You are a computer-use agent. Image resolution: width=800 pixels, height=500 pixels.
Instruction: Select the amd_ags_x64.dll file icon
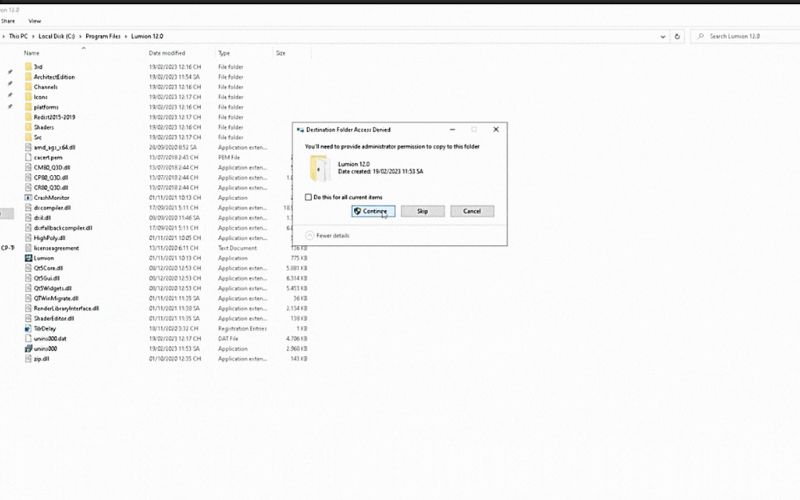pos(29,147)
